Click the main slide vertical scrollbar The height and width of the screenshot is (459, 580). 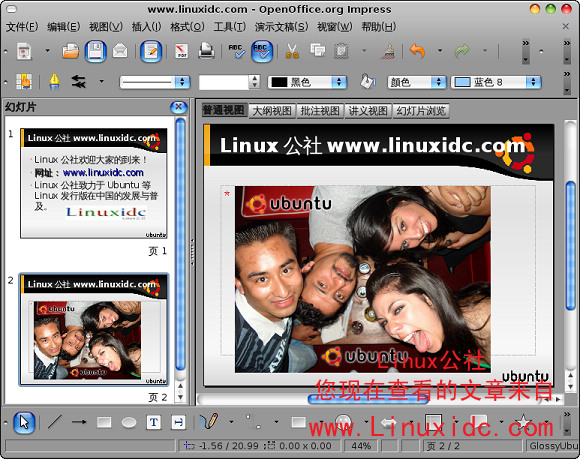pyautogui.click(x=570, y=246)
